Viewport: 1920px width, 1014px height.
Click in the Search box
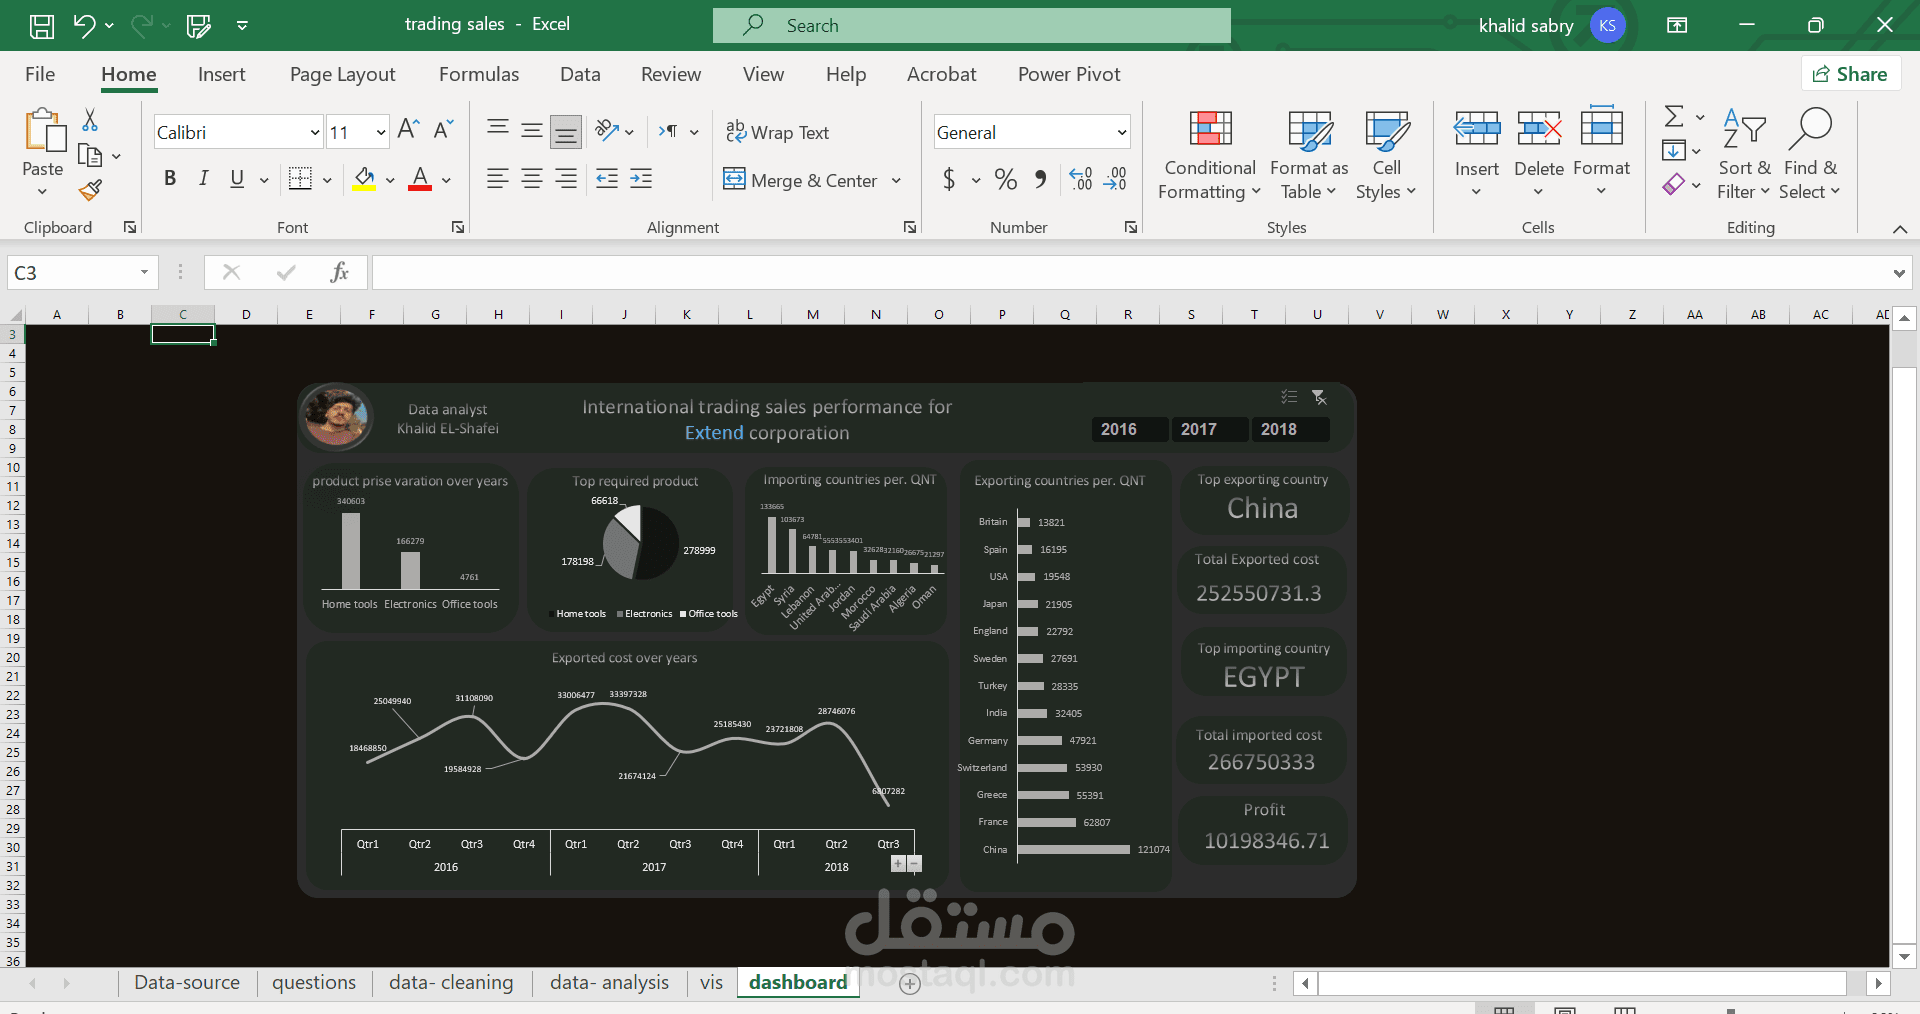[x=972, y=25]
